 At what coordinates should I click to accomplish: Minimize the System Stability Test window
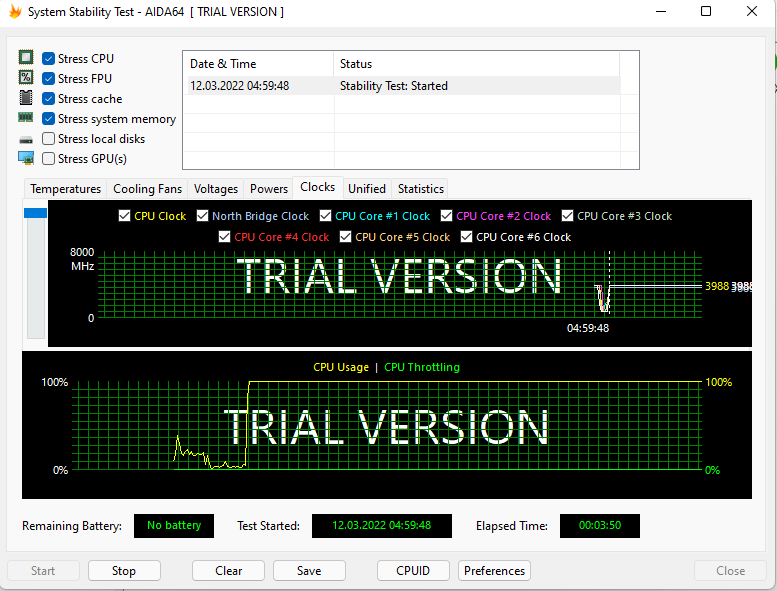(661, 11)
